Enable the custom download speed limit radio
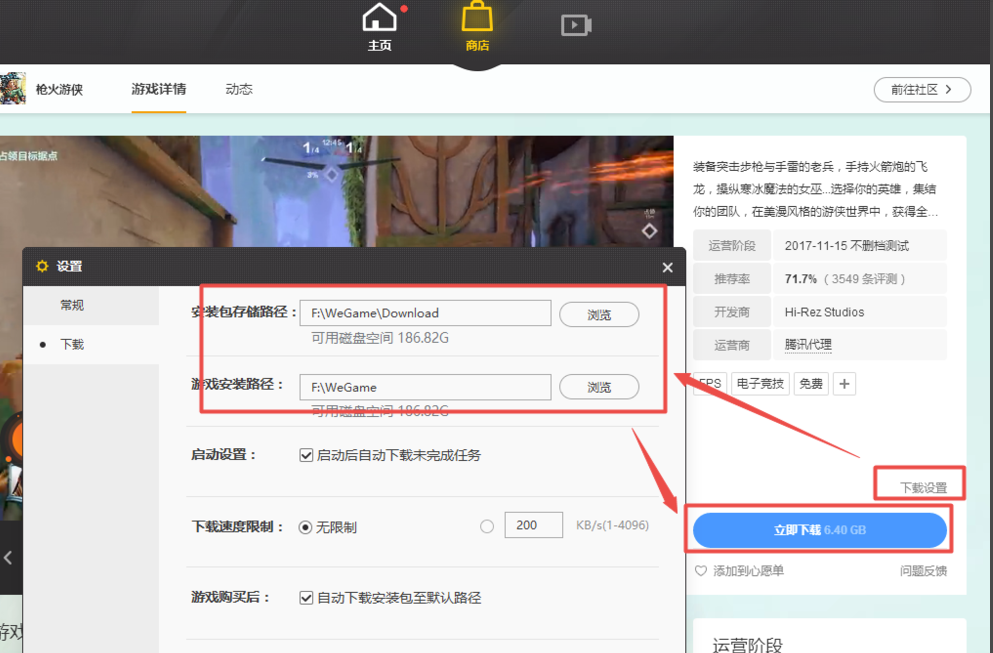Screen dimensions: 993x653 (487, 525)
